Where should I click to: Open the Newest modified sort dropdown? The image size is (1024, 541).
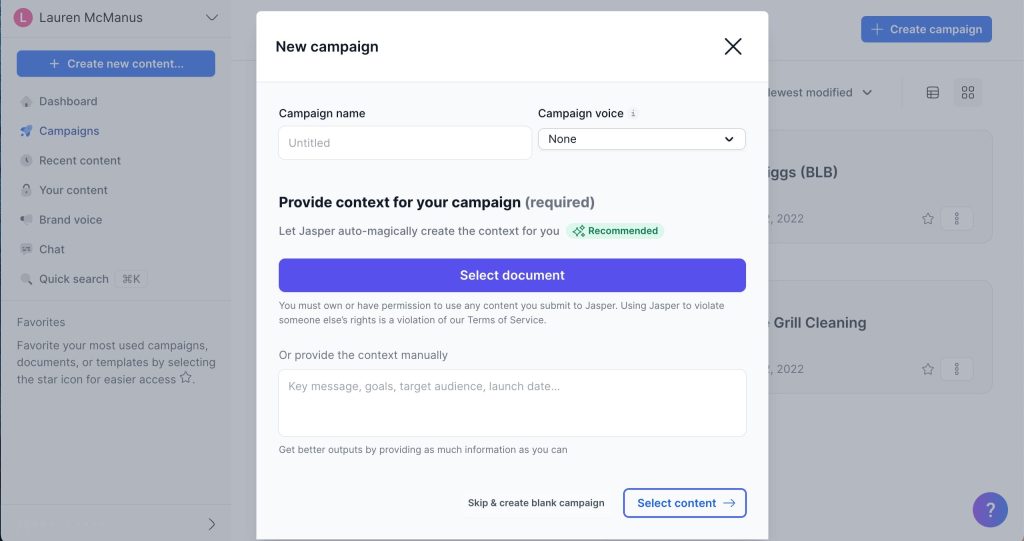coord(817,93)
